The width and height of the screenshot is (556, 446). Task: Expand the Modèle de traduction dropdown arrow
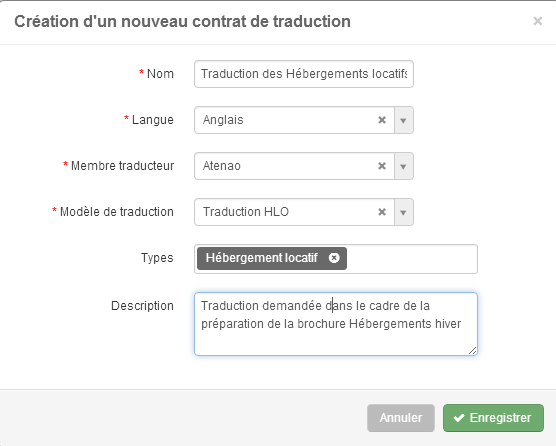tap(404, 212)
